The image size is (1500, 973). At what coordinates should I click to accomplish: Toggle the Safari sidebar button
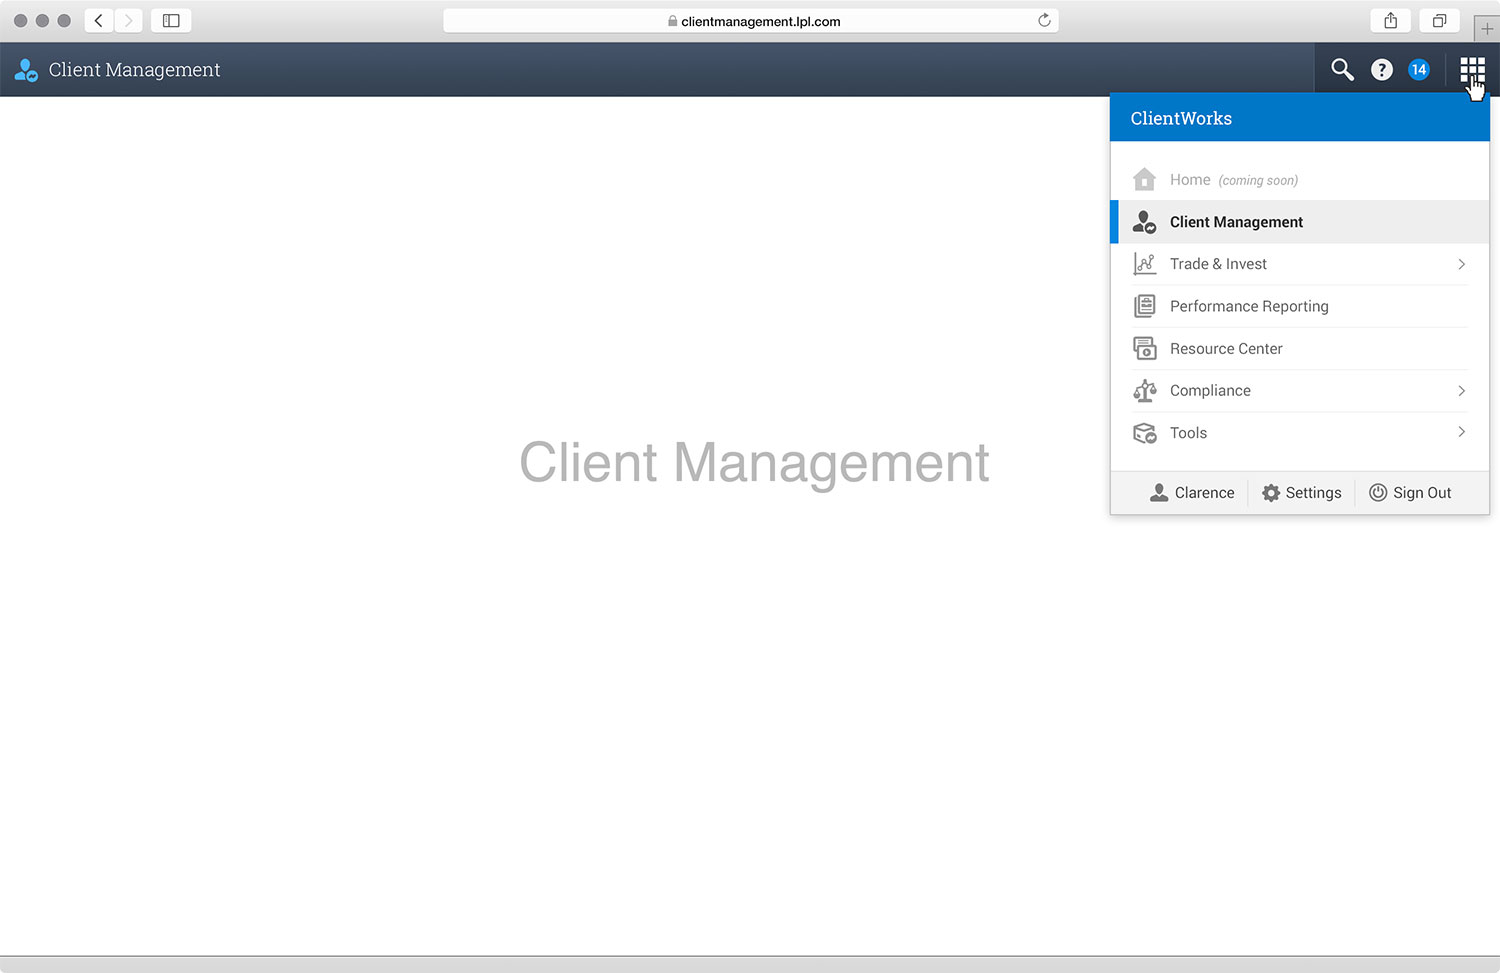click(171, 21)
